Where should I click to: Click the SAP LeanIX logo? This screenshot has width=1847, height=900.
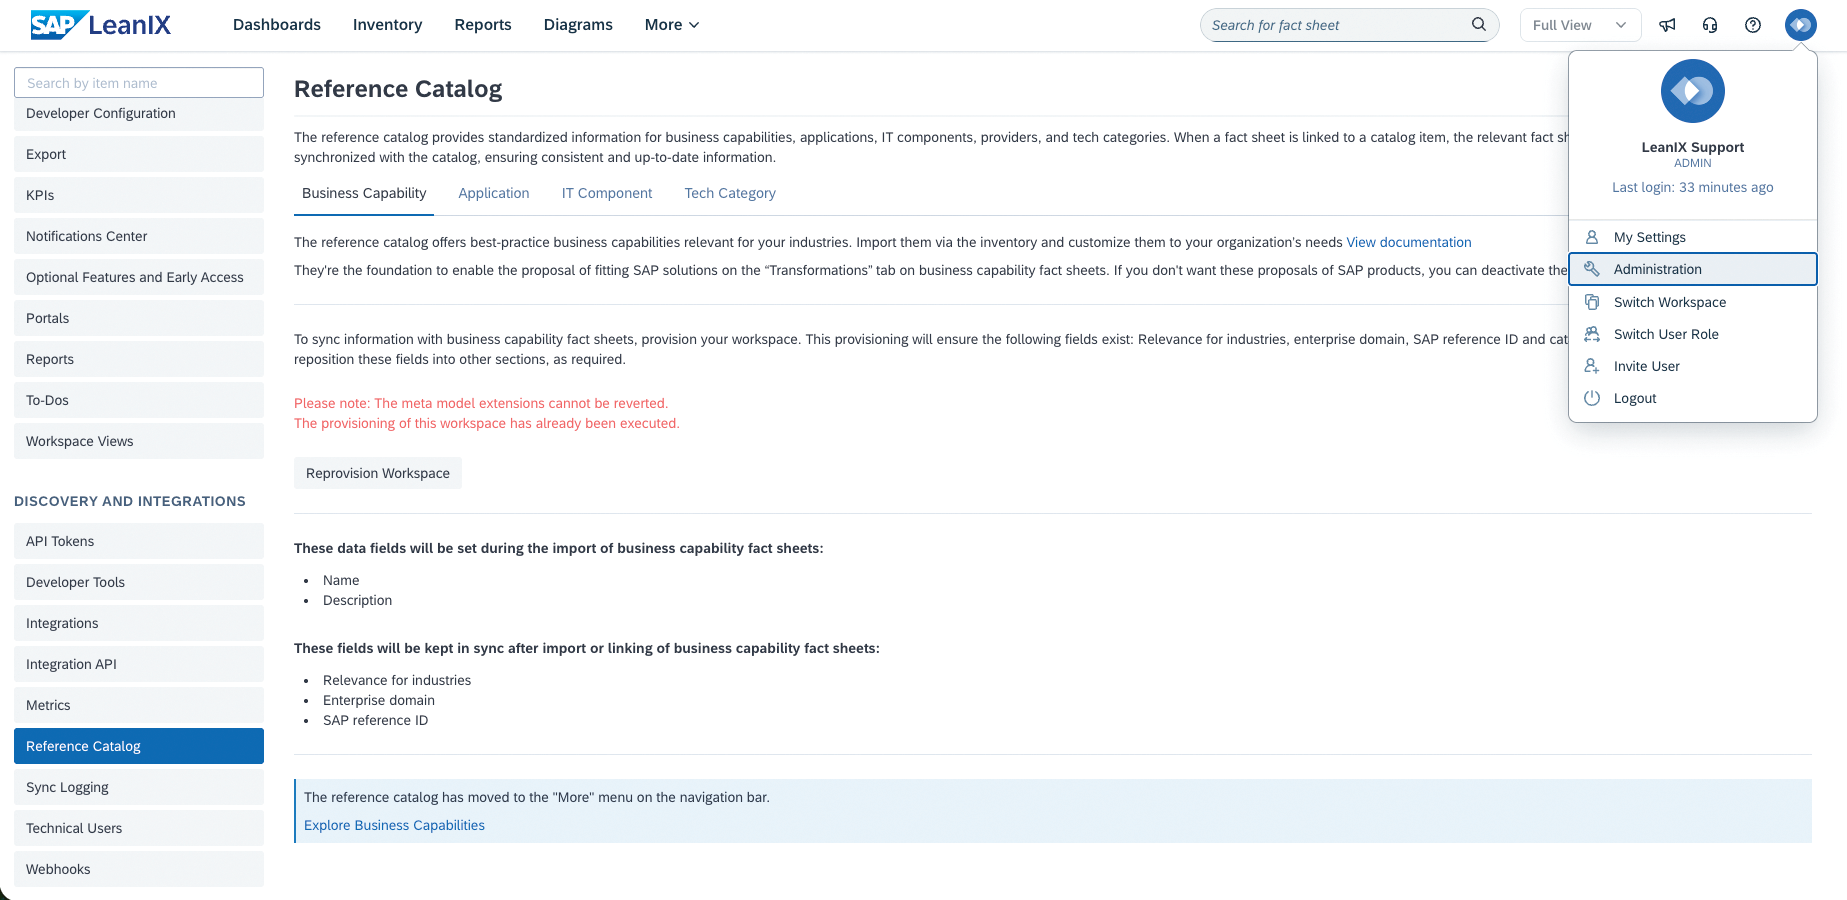tap(101, 25)
